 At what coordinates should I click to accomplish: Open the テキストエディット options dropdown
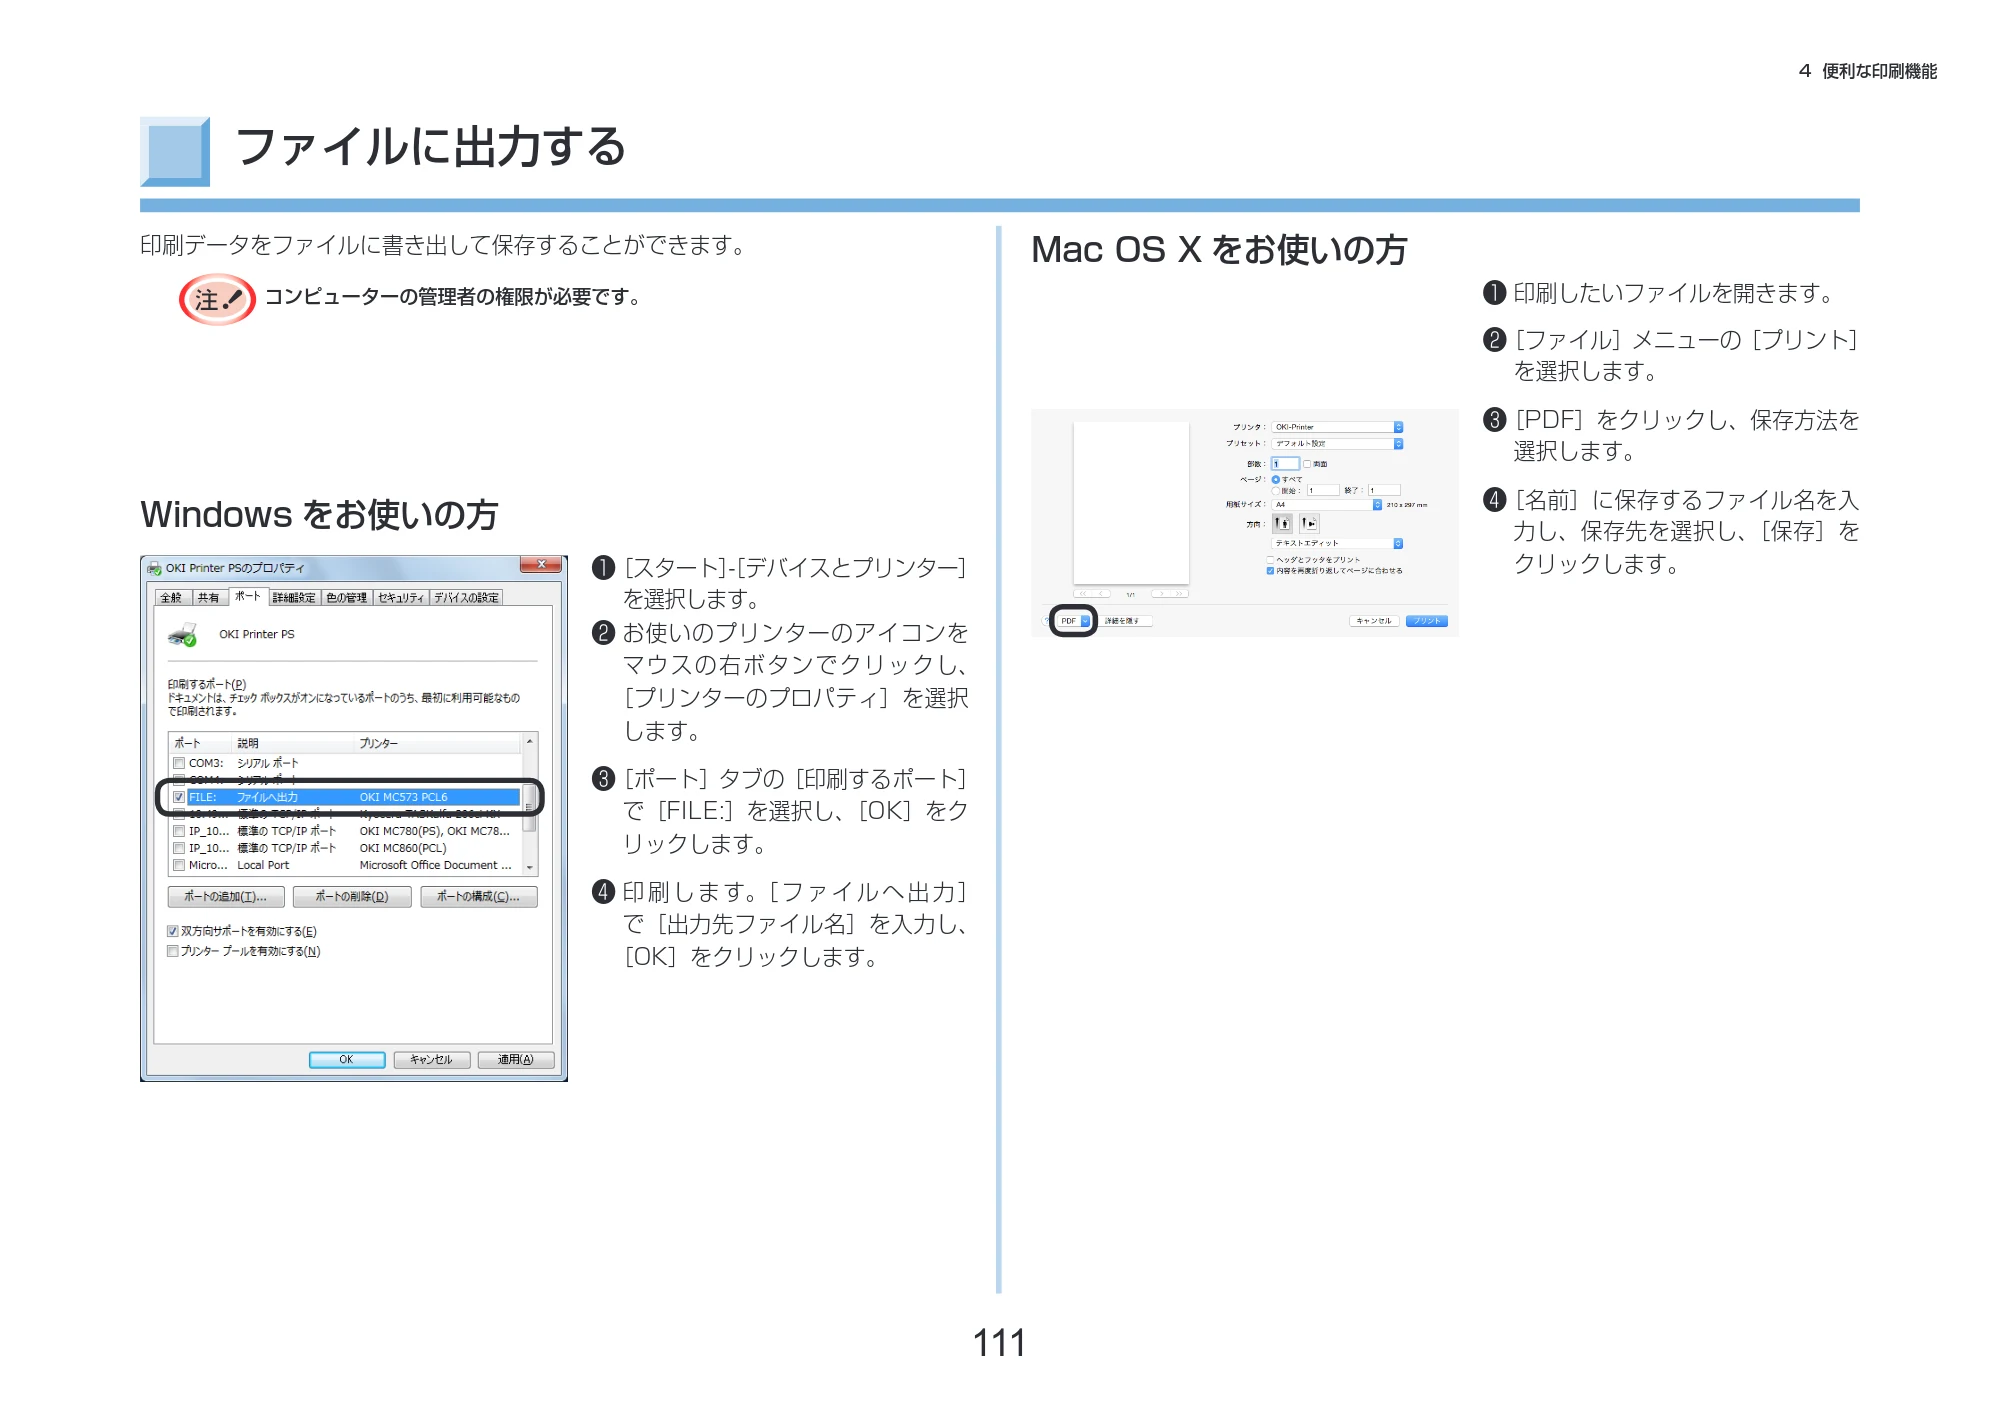tap(1337, 543)
